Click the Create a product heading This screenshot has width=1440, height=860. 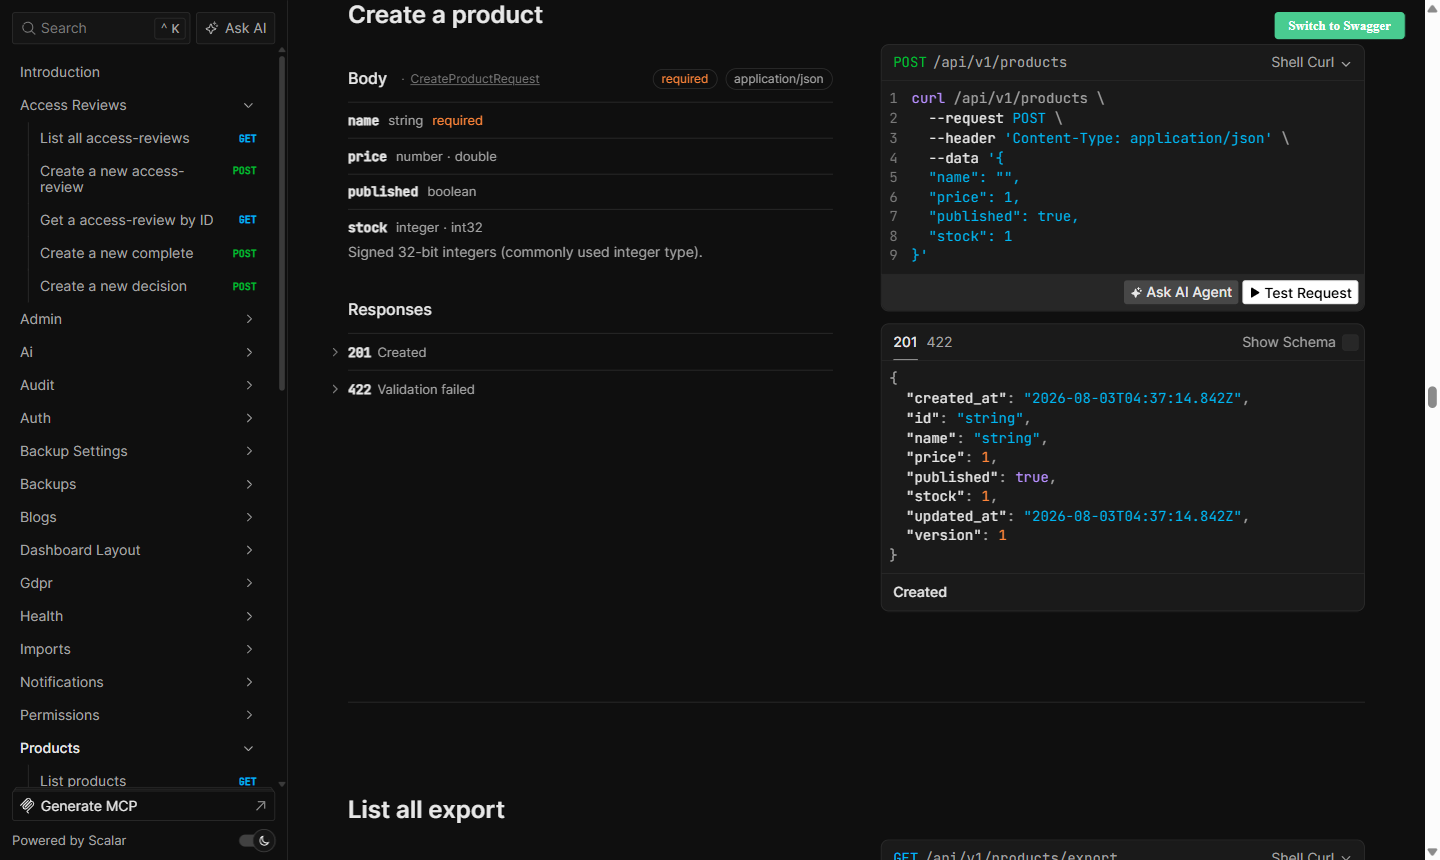coord(445,15)
